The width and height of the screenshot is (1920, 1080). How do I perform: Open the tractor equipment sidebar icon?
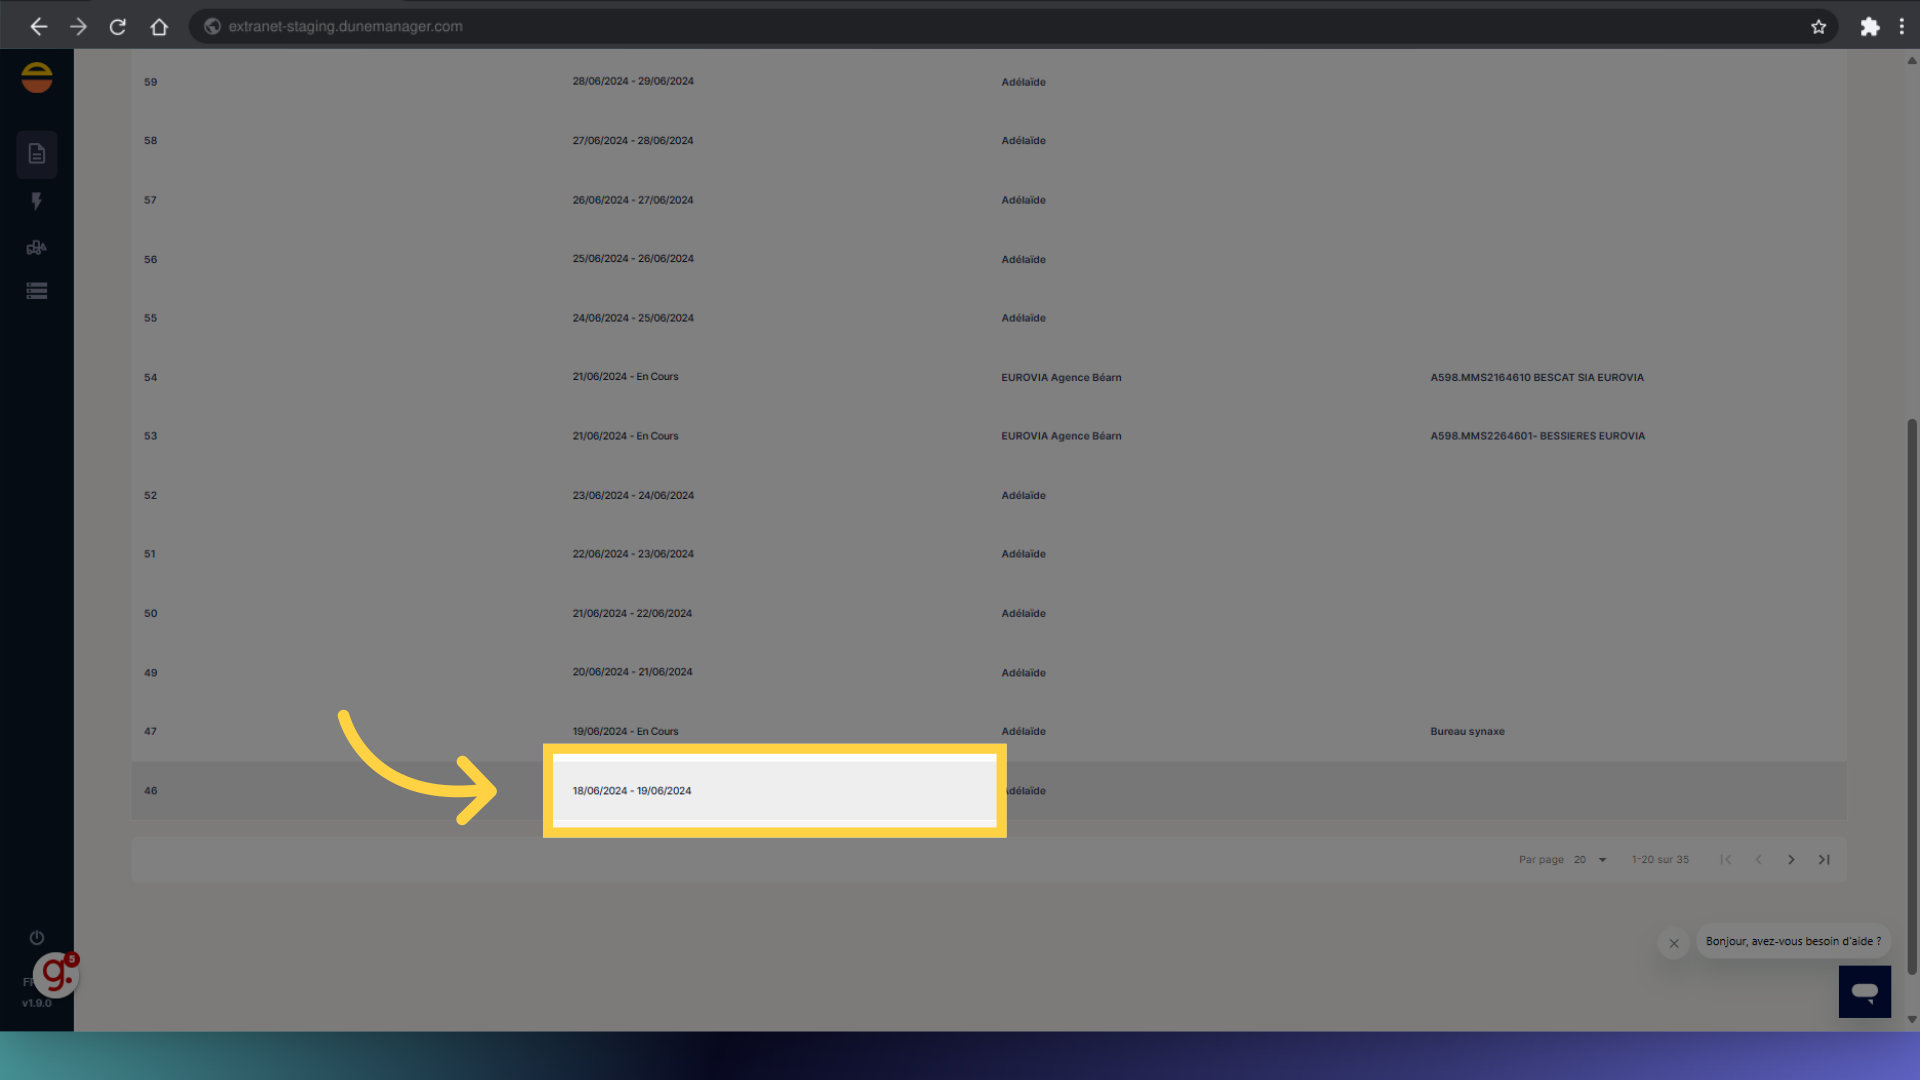coord(37,247)
